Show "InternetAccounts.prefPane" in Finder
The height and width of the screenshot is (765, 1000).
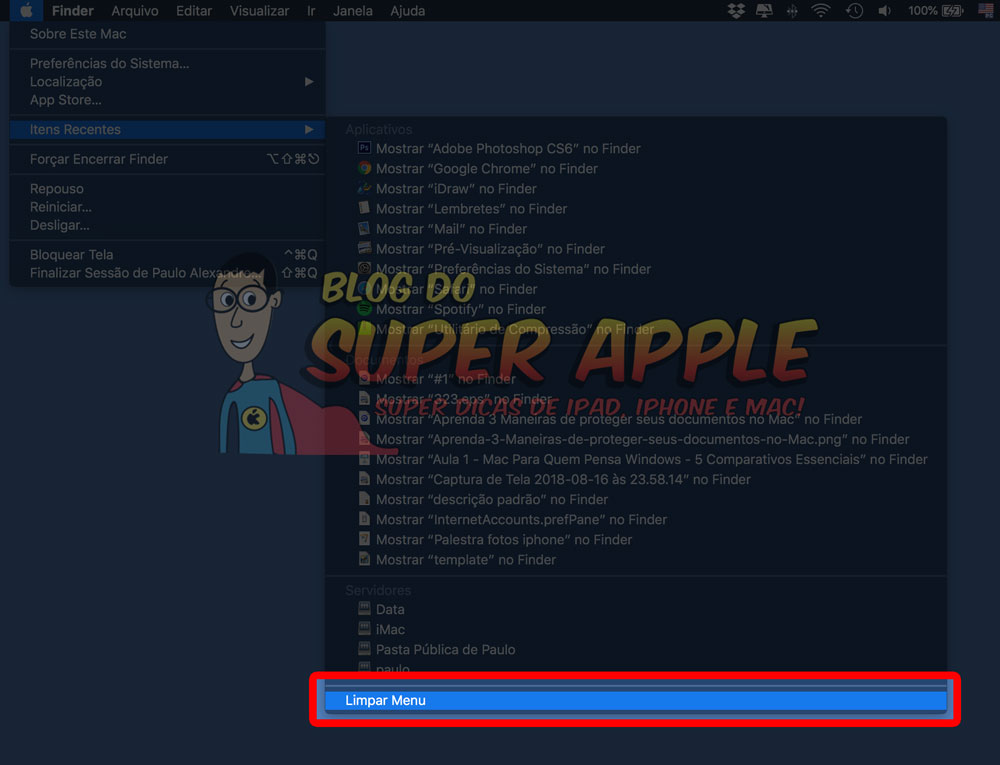coord(521,520)
